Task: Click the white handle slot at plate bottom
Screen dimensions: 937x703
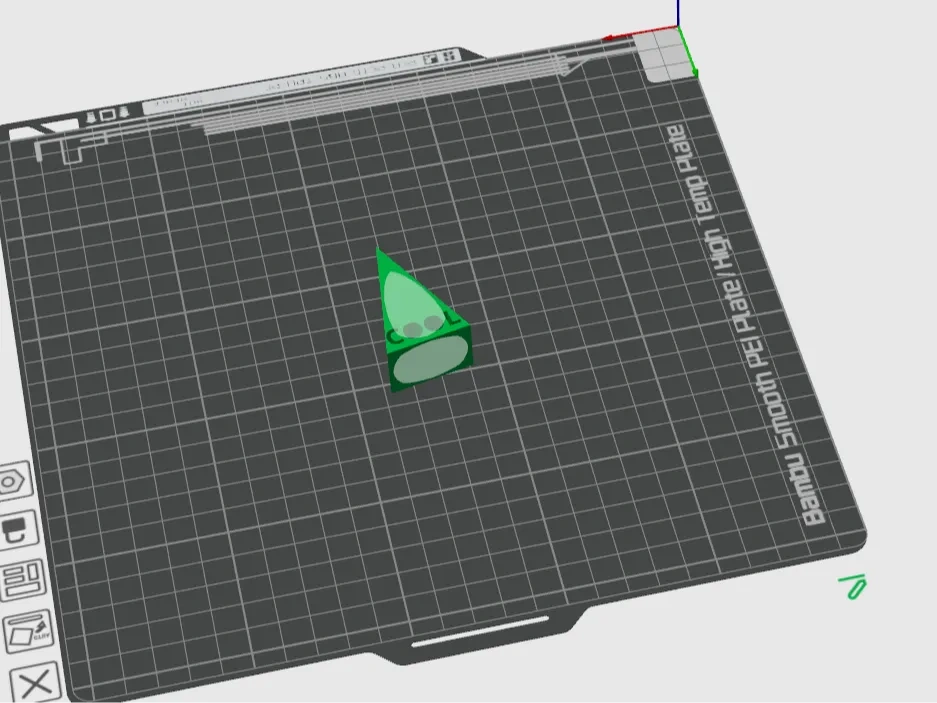Action: click(x=479, y=632)
